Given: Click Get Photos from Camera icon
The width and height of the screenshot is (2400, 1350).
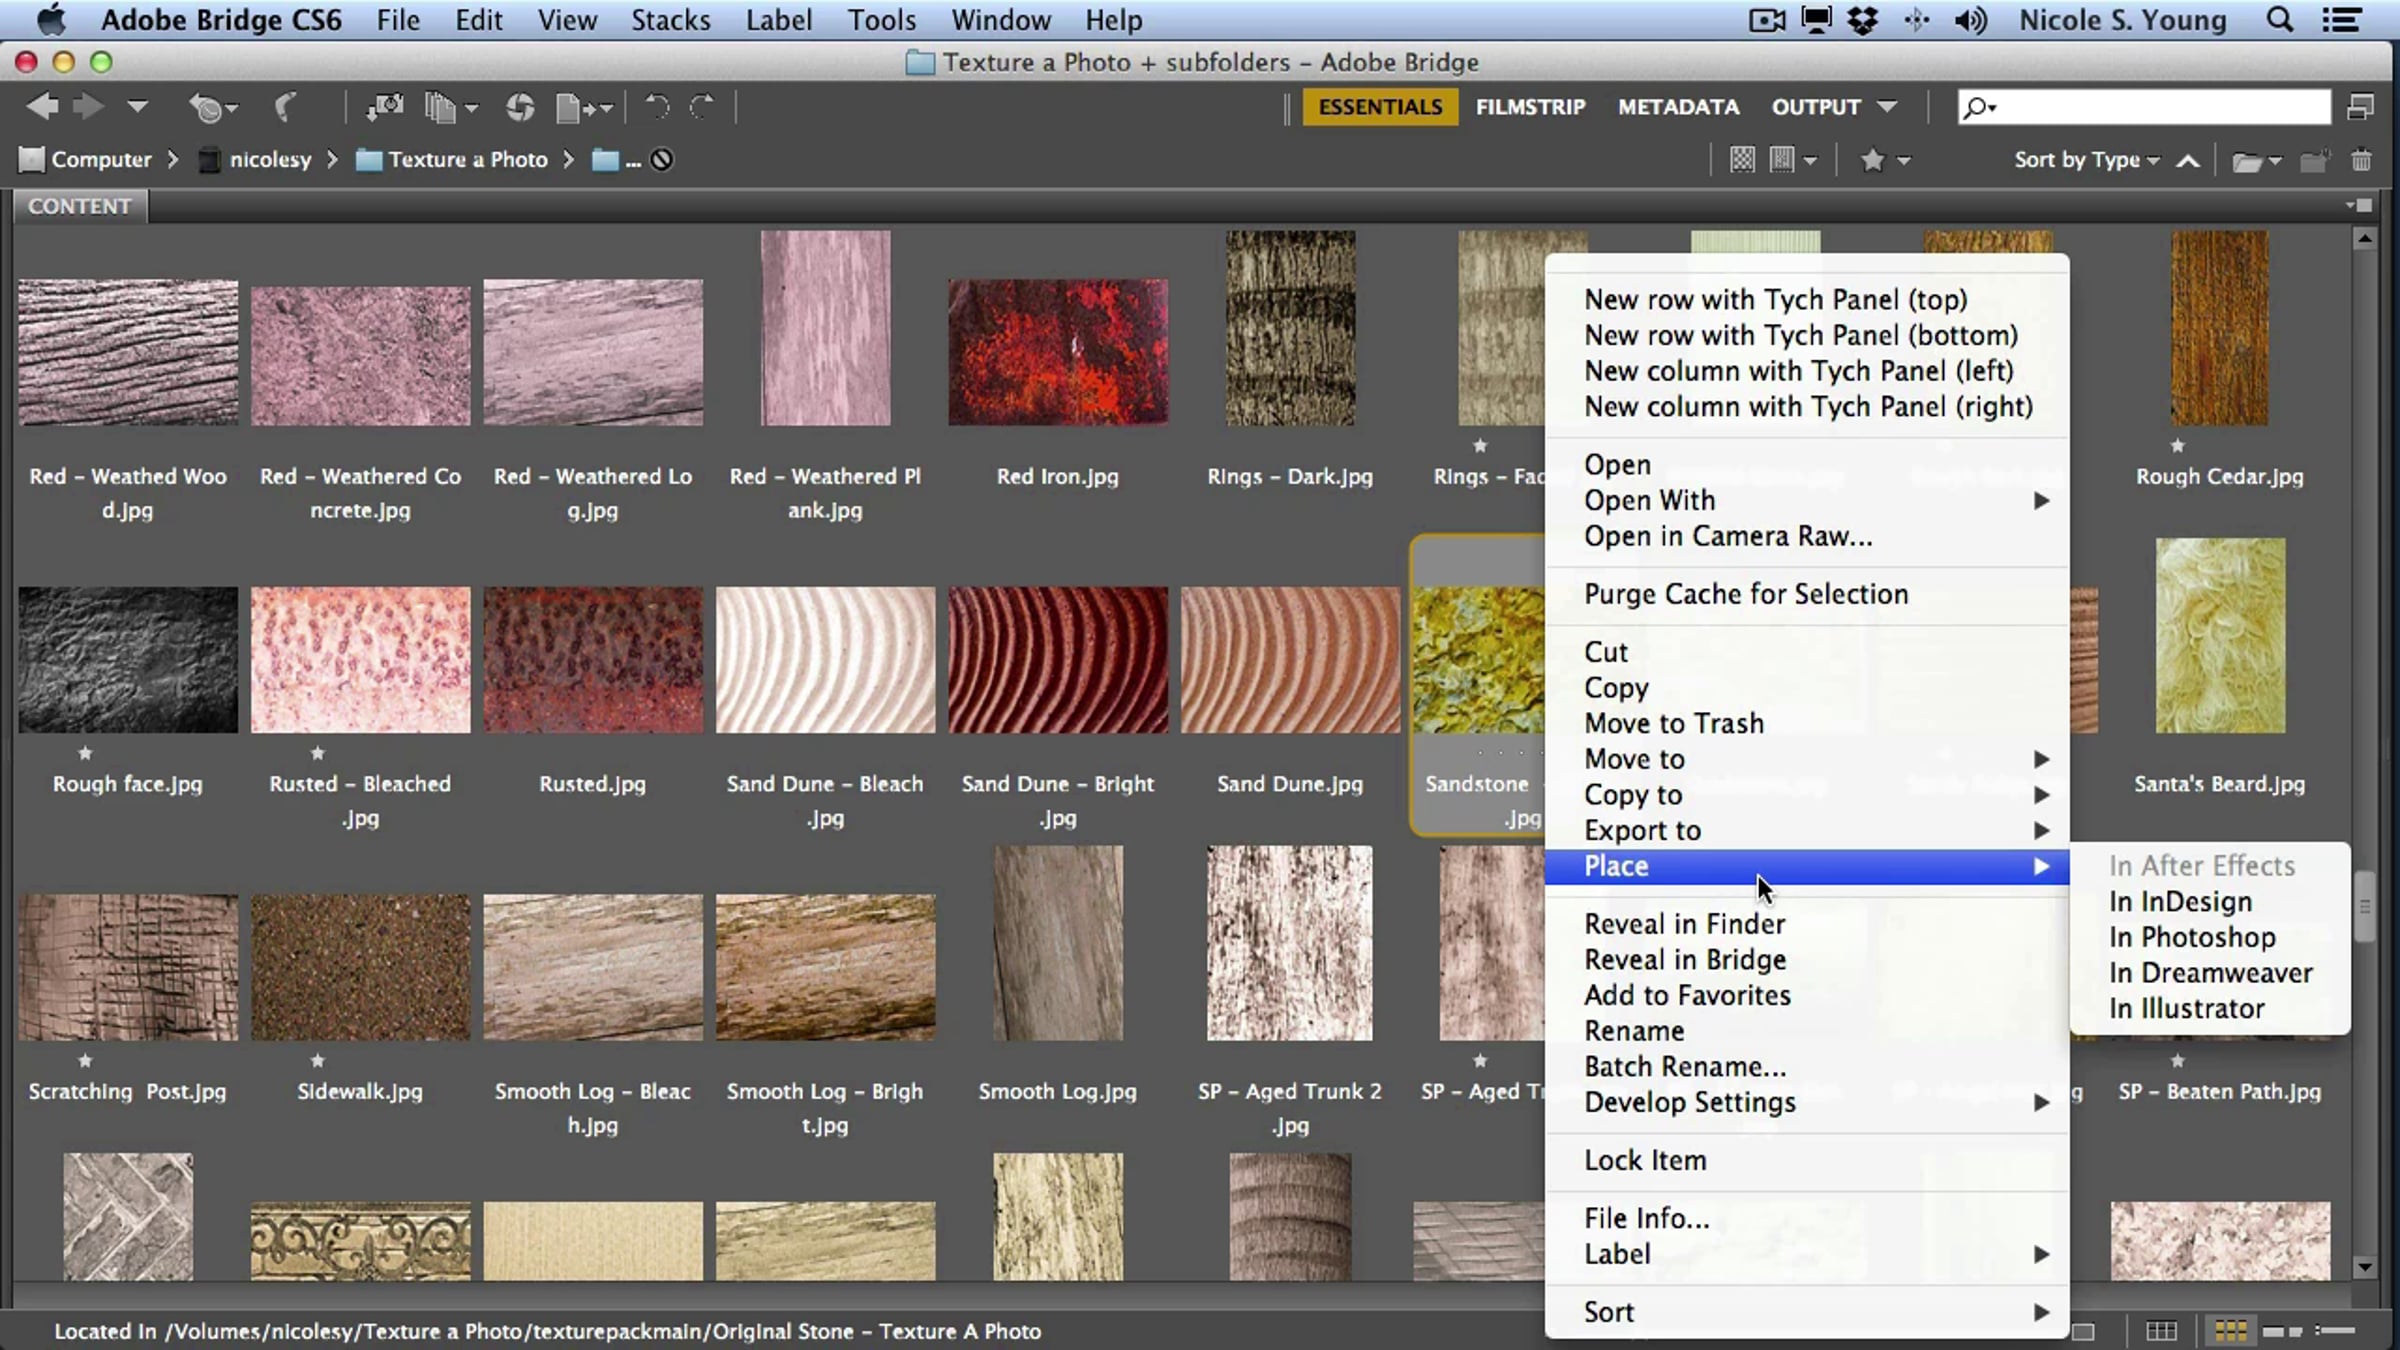Looking at the screenshot, I should [385, 107].
